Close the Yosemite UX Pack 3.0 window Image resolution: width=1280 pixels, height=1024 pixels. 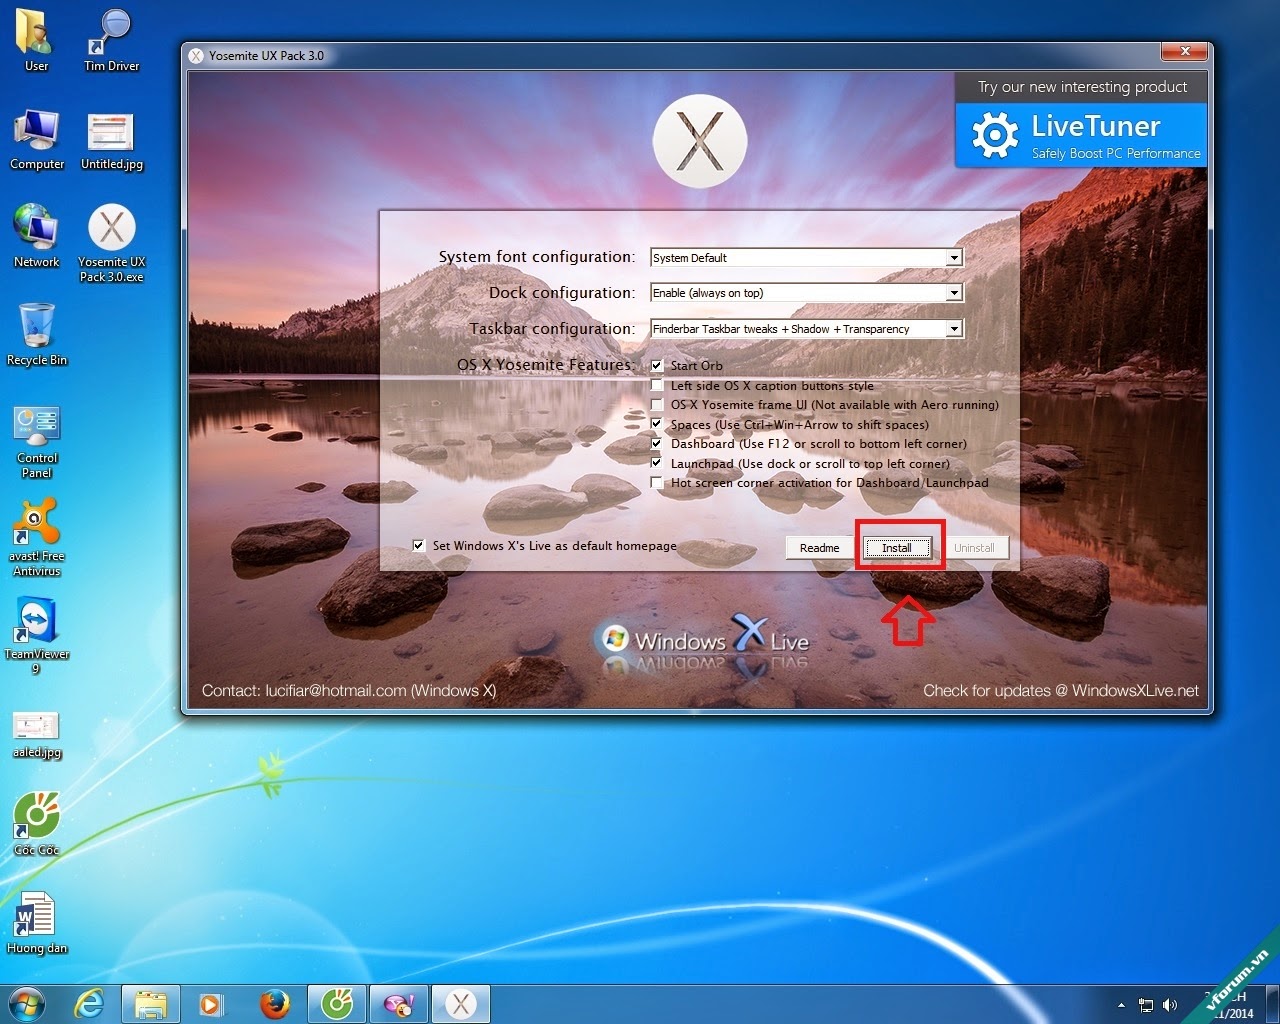click(1185, 52)
